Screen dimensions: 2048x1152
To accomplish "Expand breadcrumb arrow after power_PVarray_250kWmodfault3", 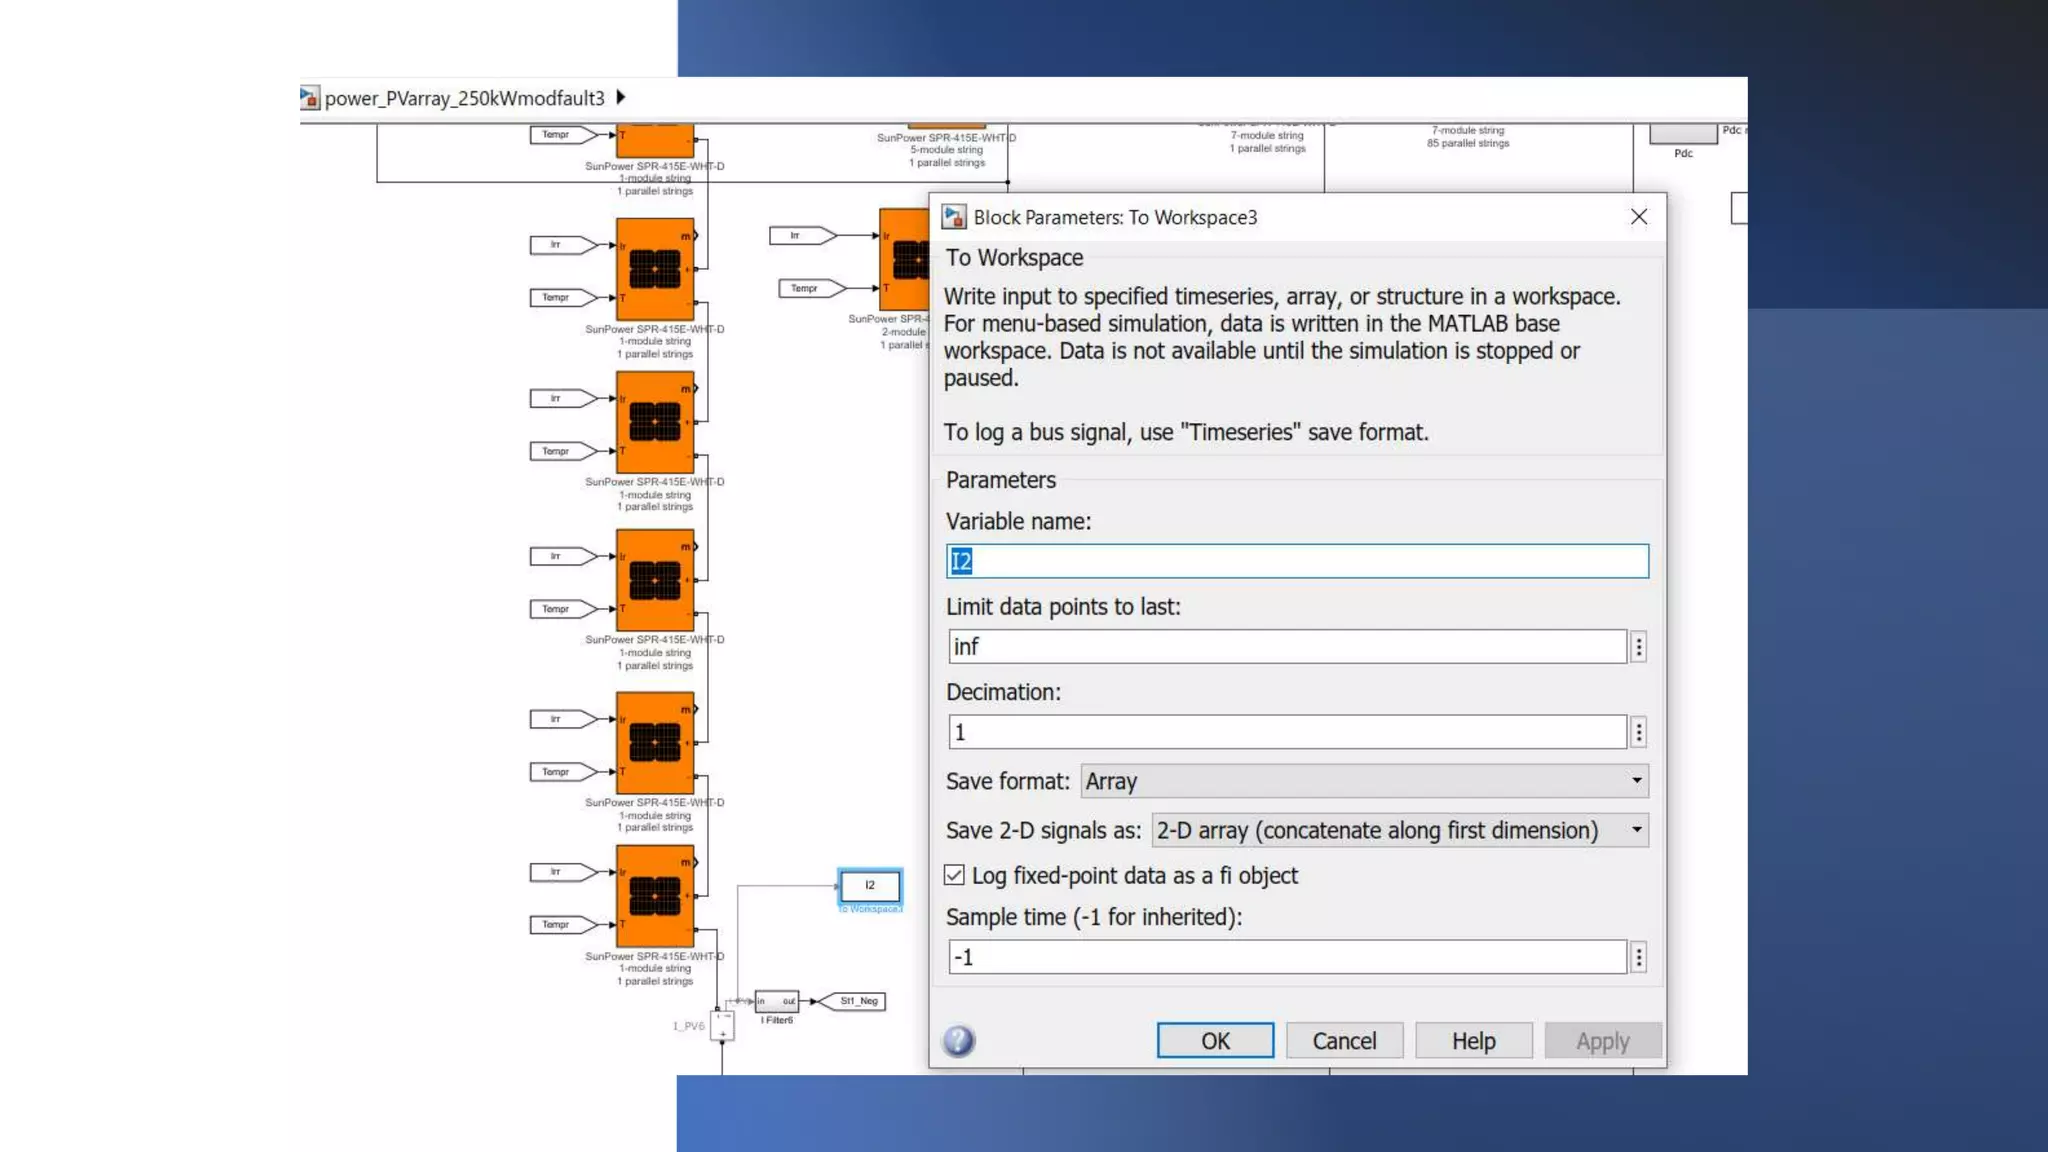I will point(621,97).
